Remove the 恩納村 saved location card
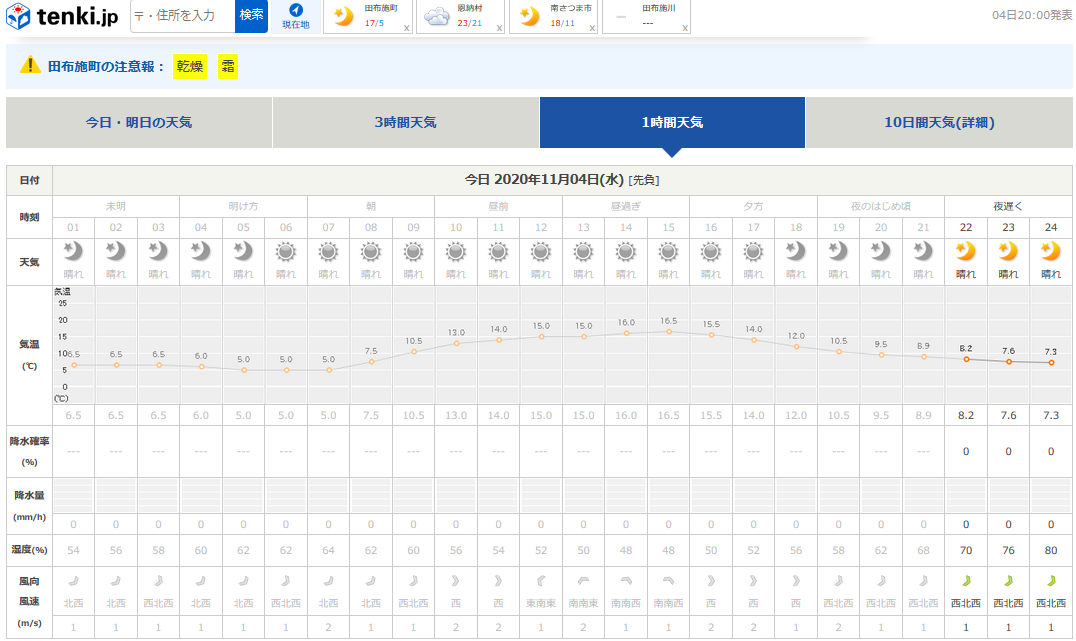 499,28
